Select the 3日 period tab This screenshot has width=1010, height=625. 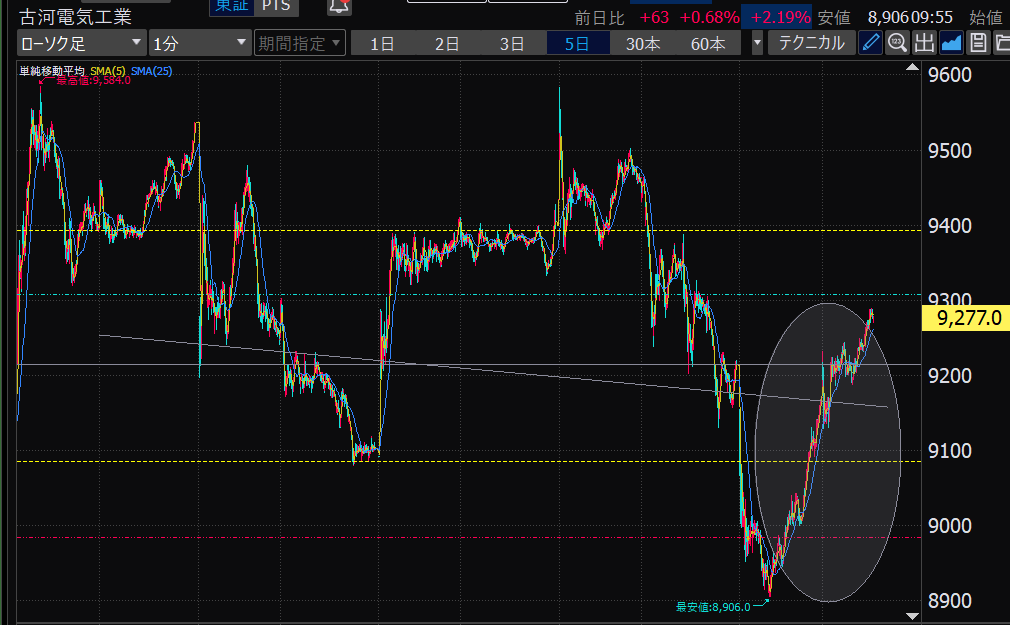tap(512, 43)
